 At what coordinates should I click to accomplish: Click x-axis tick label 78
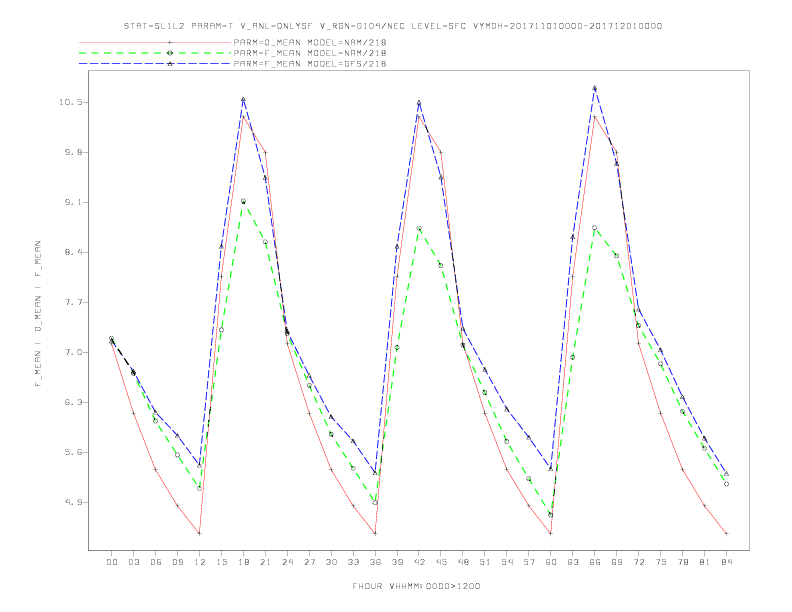point(683,562)
